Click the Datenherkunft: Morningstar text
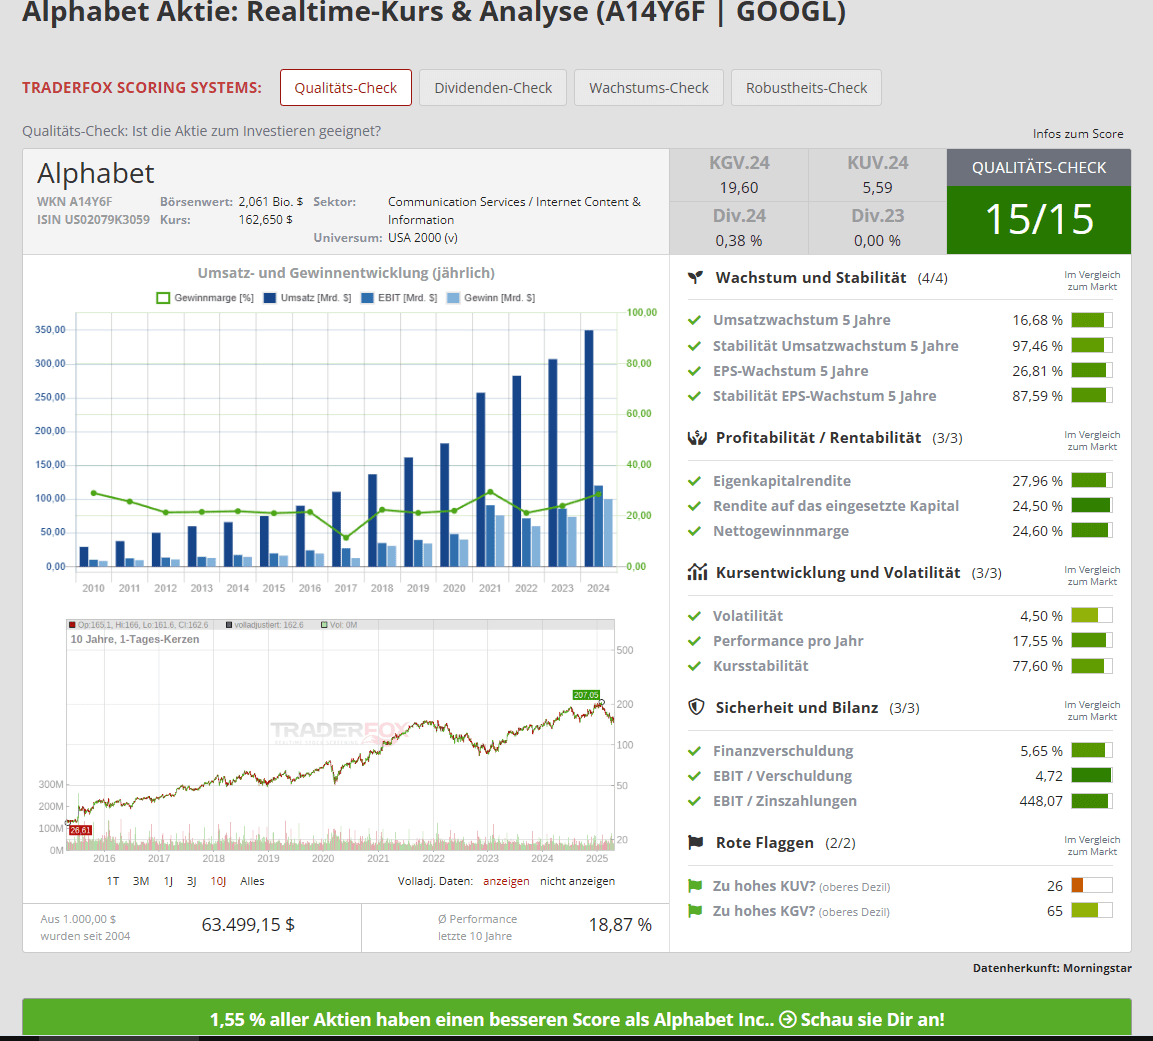Image resolution: width=1153 pixels, height=1041 pixels. pyautogui.click(x=1052, y=968)
